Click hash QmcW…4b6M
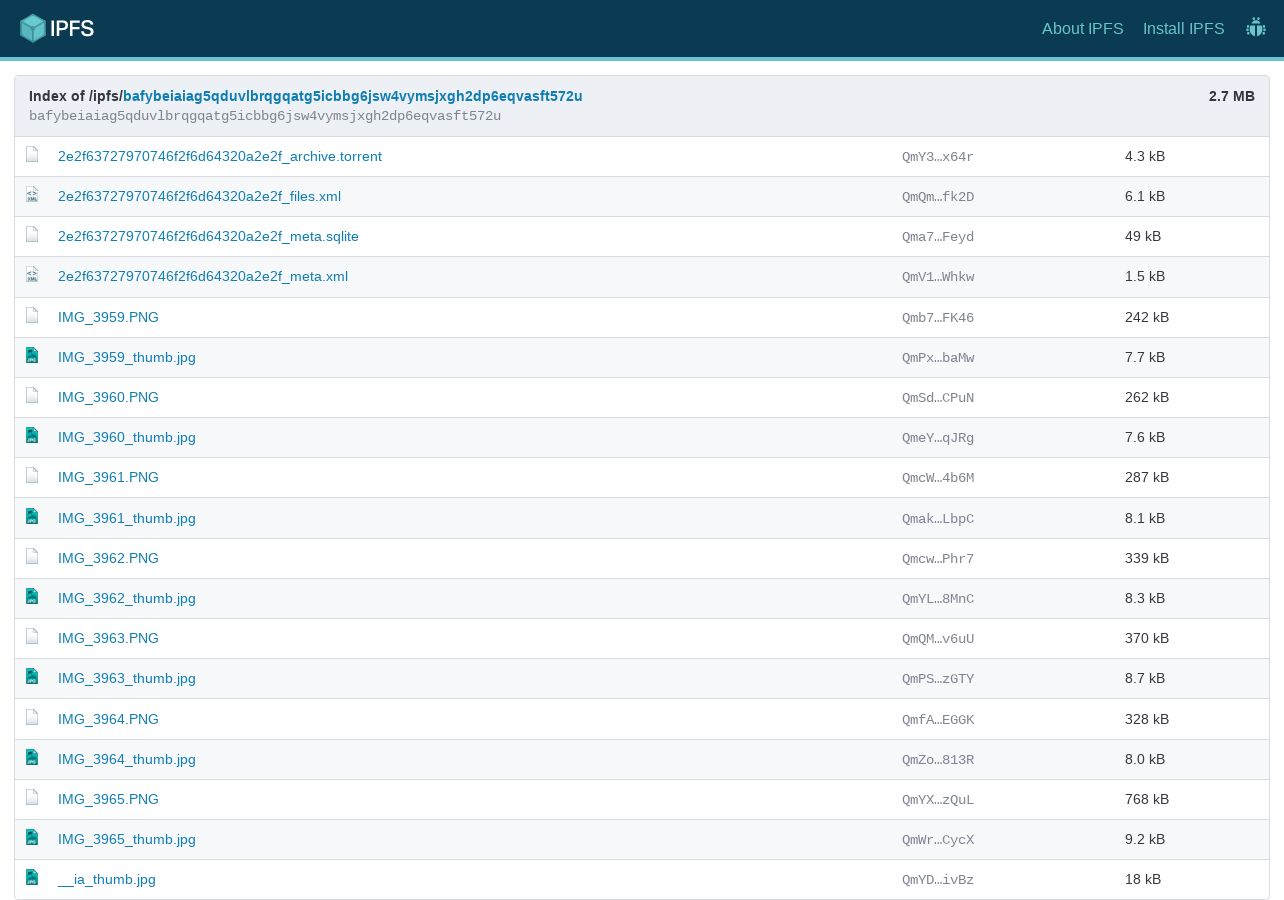Screen dimensions: 1284x900 coord(938,477)
